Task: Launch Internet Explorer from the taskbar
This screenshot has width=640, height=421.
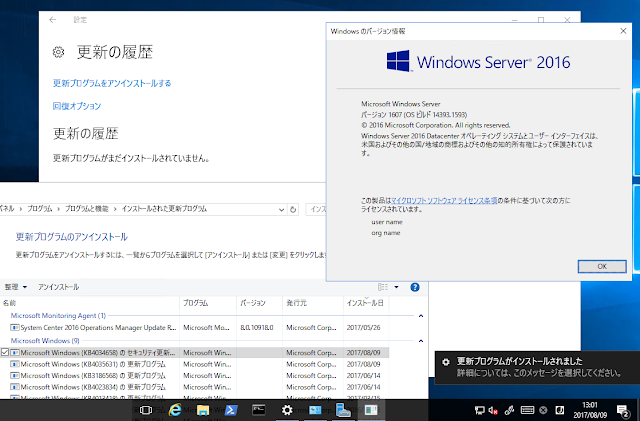Action: click(175, 410)
